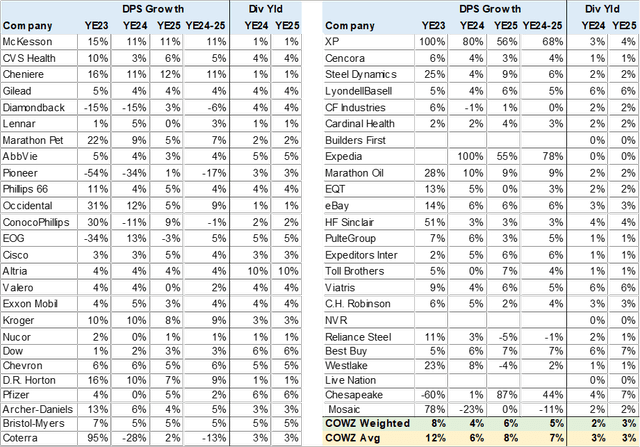Viewport: 640px width, 447px height.
Task: Click the HF Sinclair company cell
Action: 349,222
